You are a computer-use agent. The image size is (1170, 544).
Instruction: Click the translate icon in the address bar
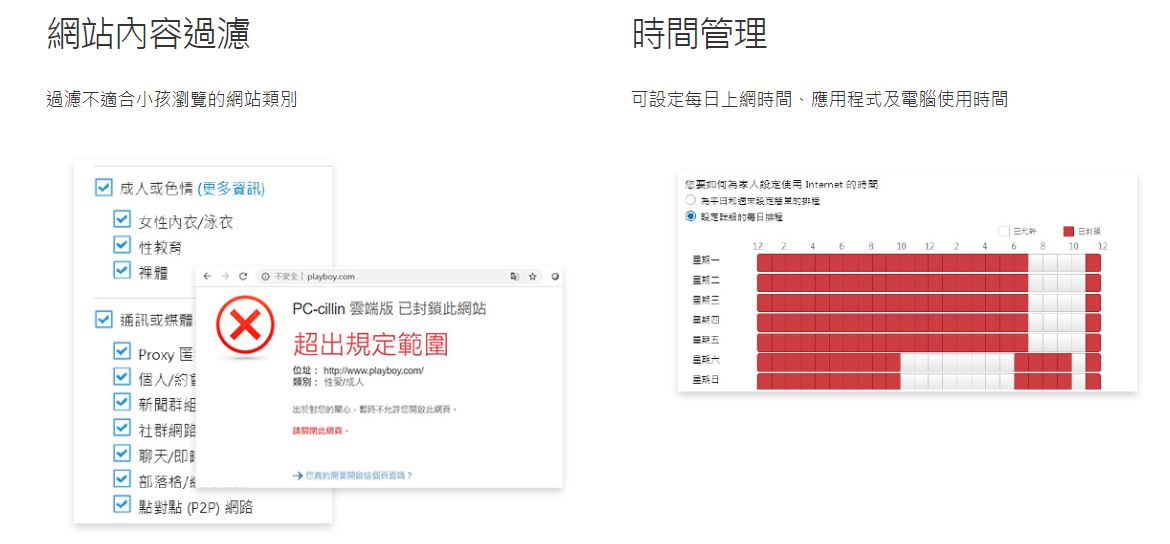(x=514, y=276)
